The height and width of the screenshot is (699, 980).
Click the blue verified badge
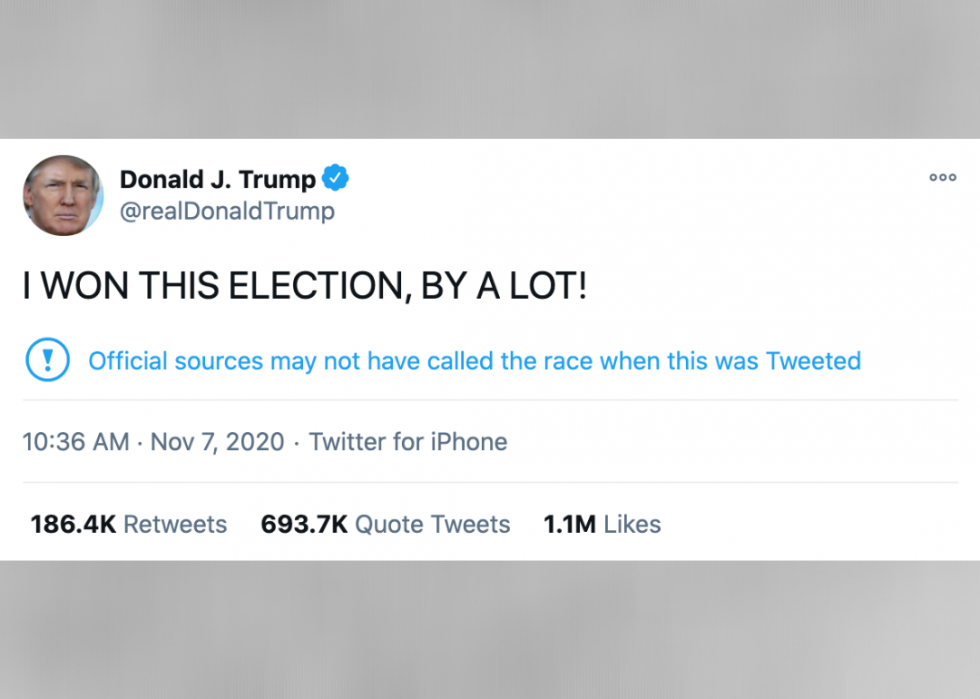point(336,180)
